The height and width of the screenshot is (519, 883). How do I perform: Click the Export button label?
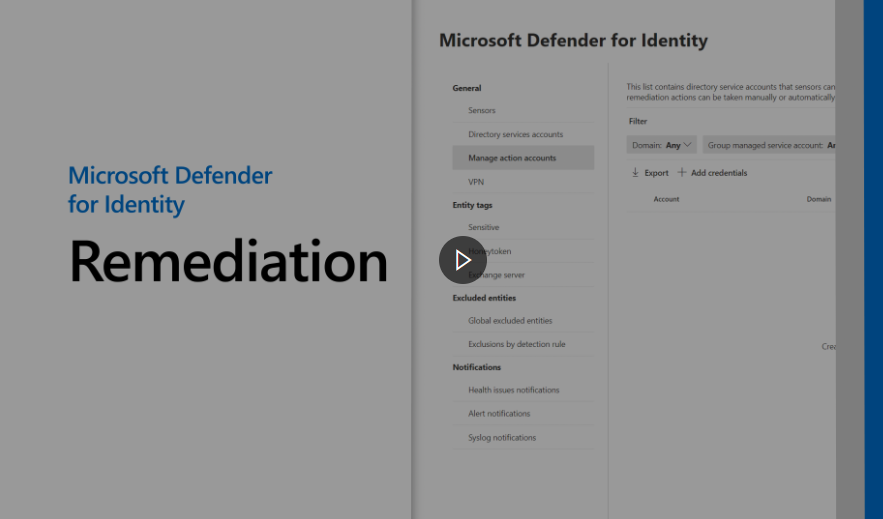click(656, 173)
